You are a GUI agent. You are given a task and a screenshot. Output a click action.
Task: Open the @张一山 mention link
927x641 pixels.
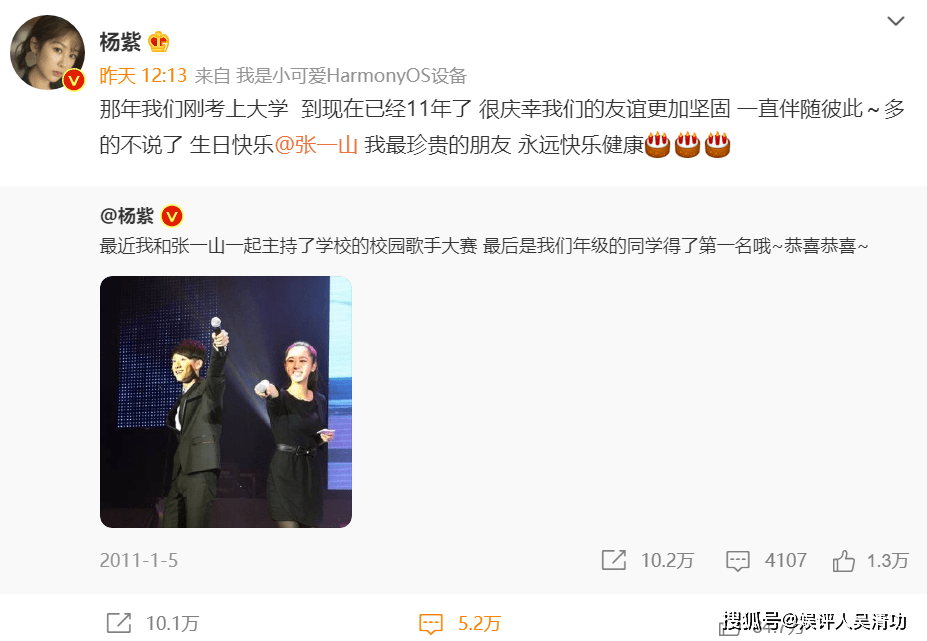(x=316, y=145)
